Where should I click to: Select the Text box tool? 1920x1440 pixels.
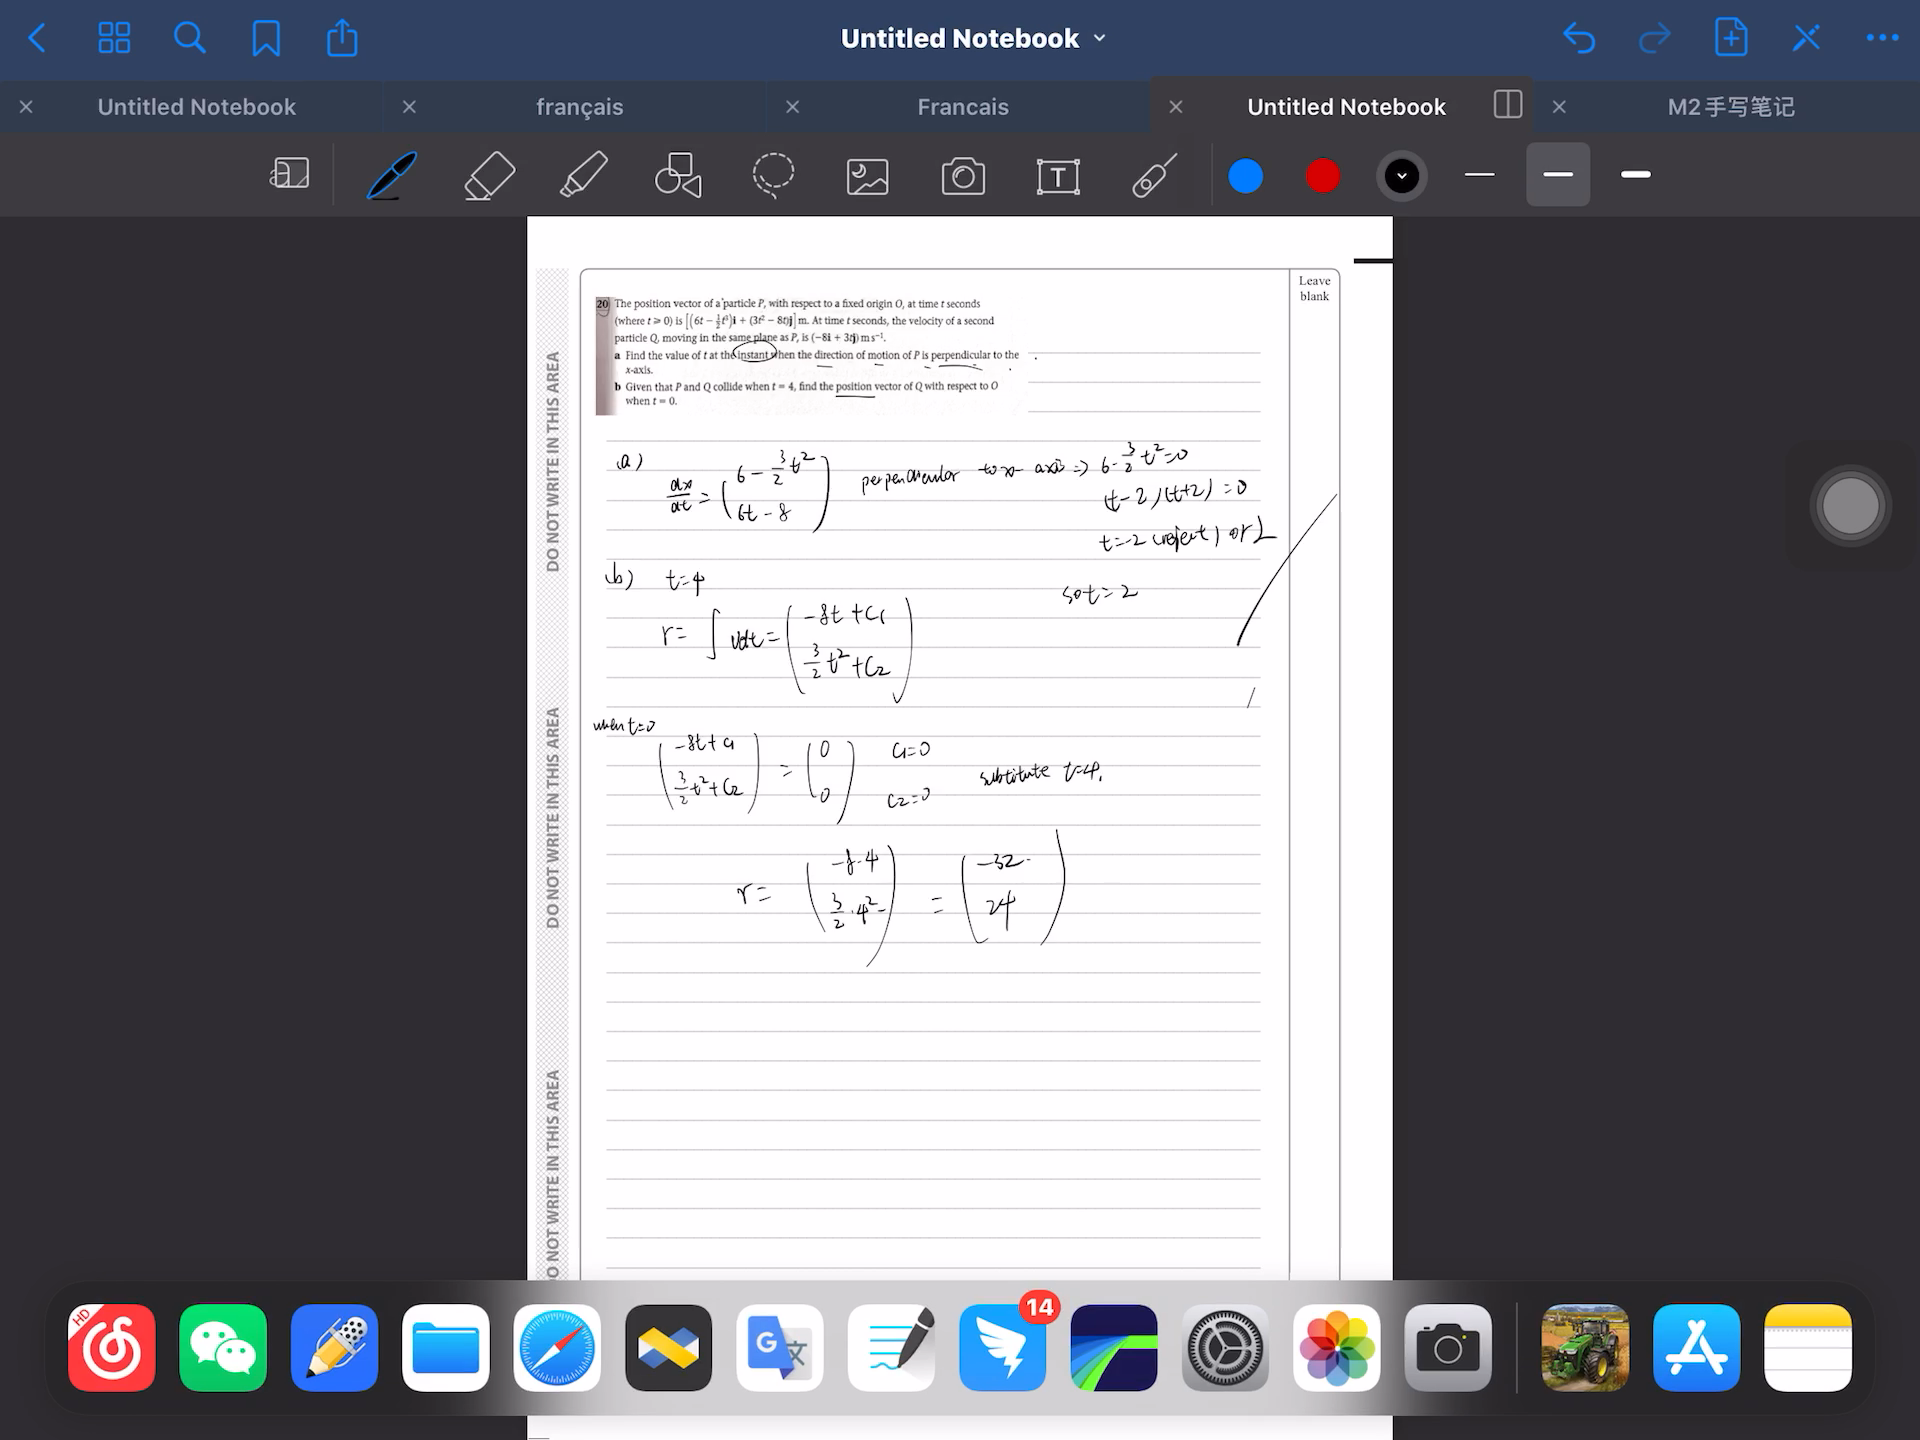pos(1057,175)
